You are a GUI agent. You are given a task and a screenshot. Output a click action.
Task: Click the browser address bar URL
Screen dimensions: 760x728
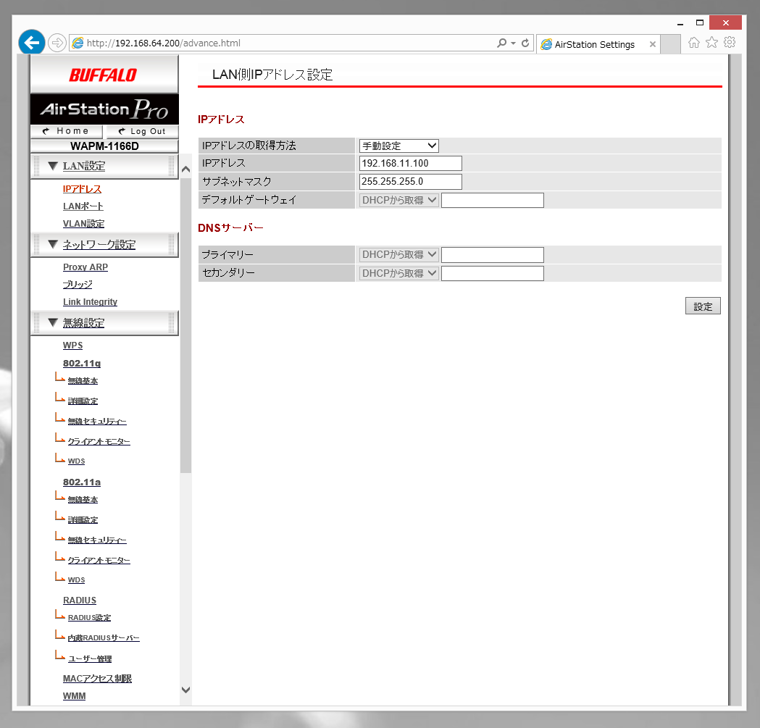(x=163, y=43)
